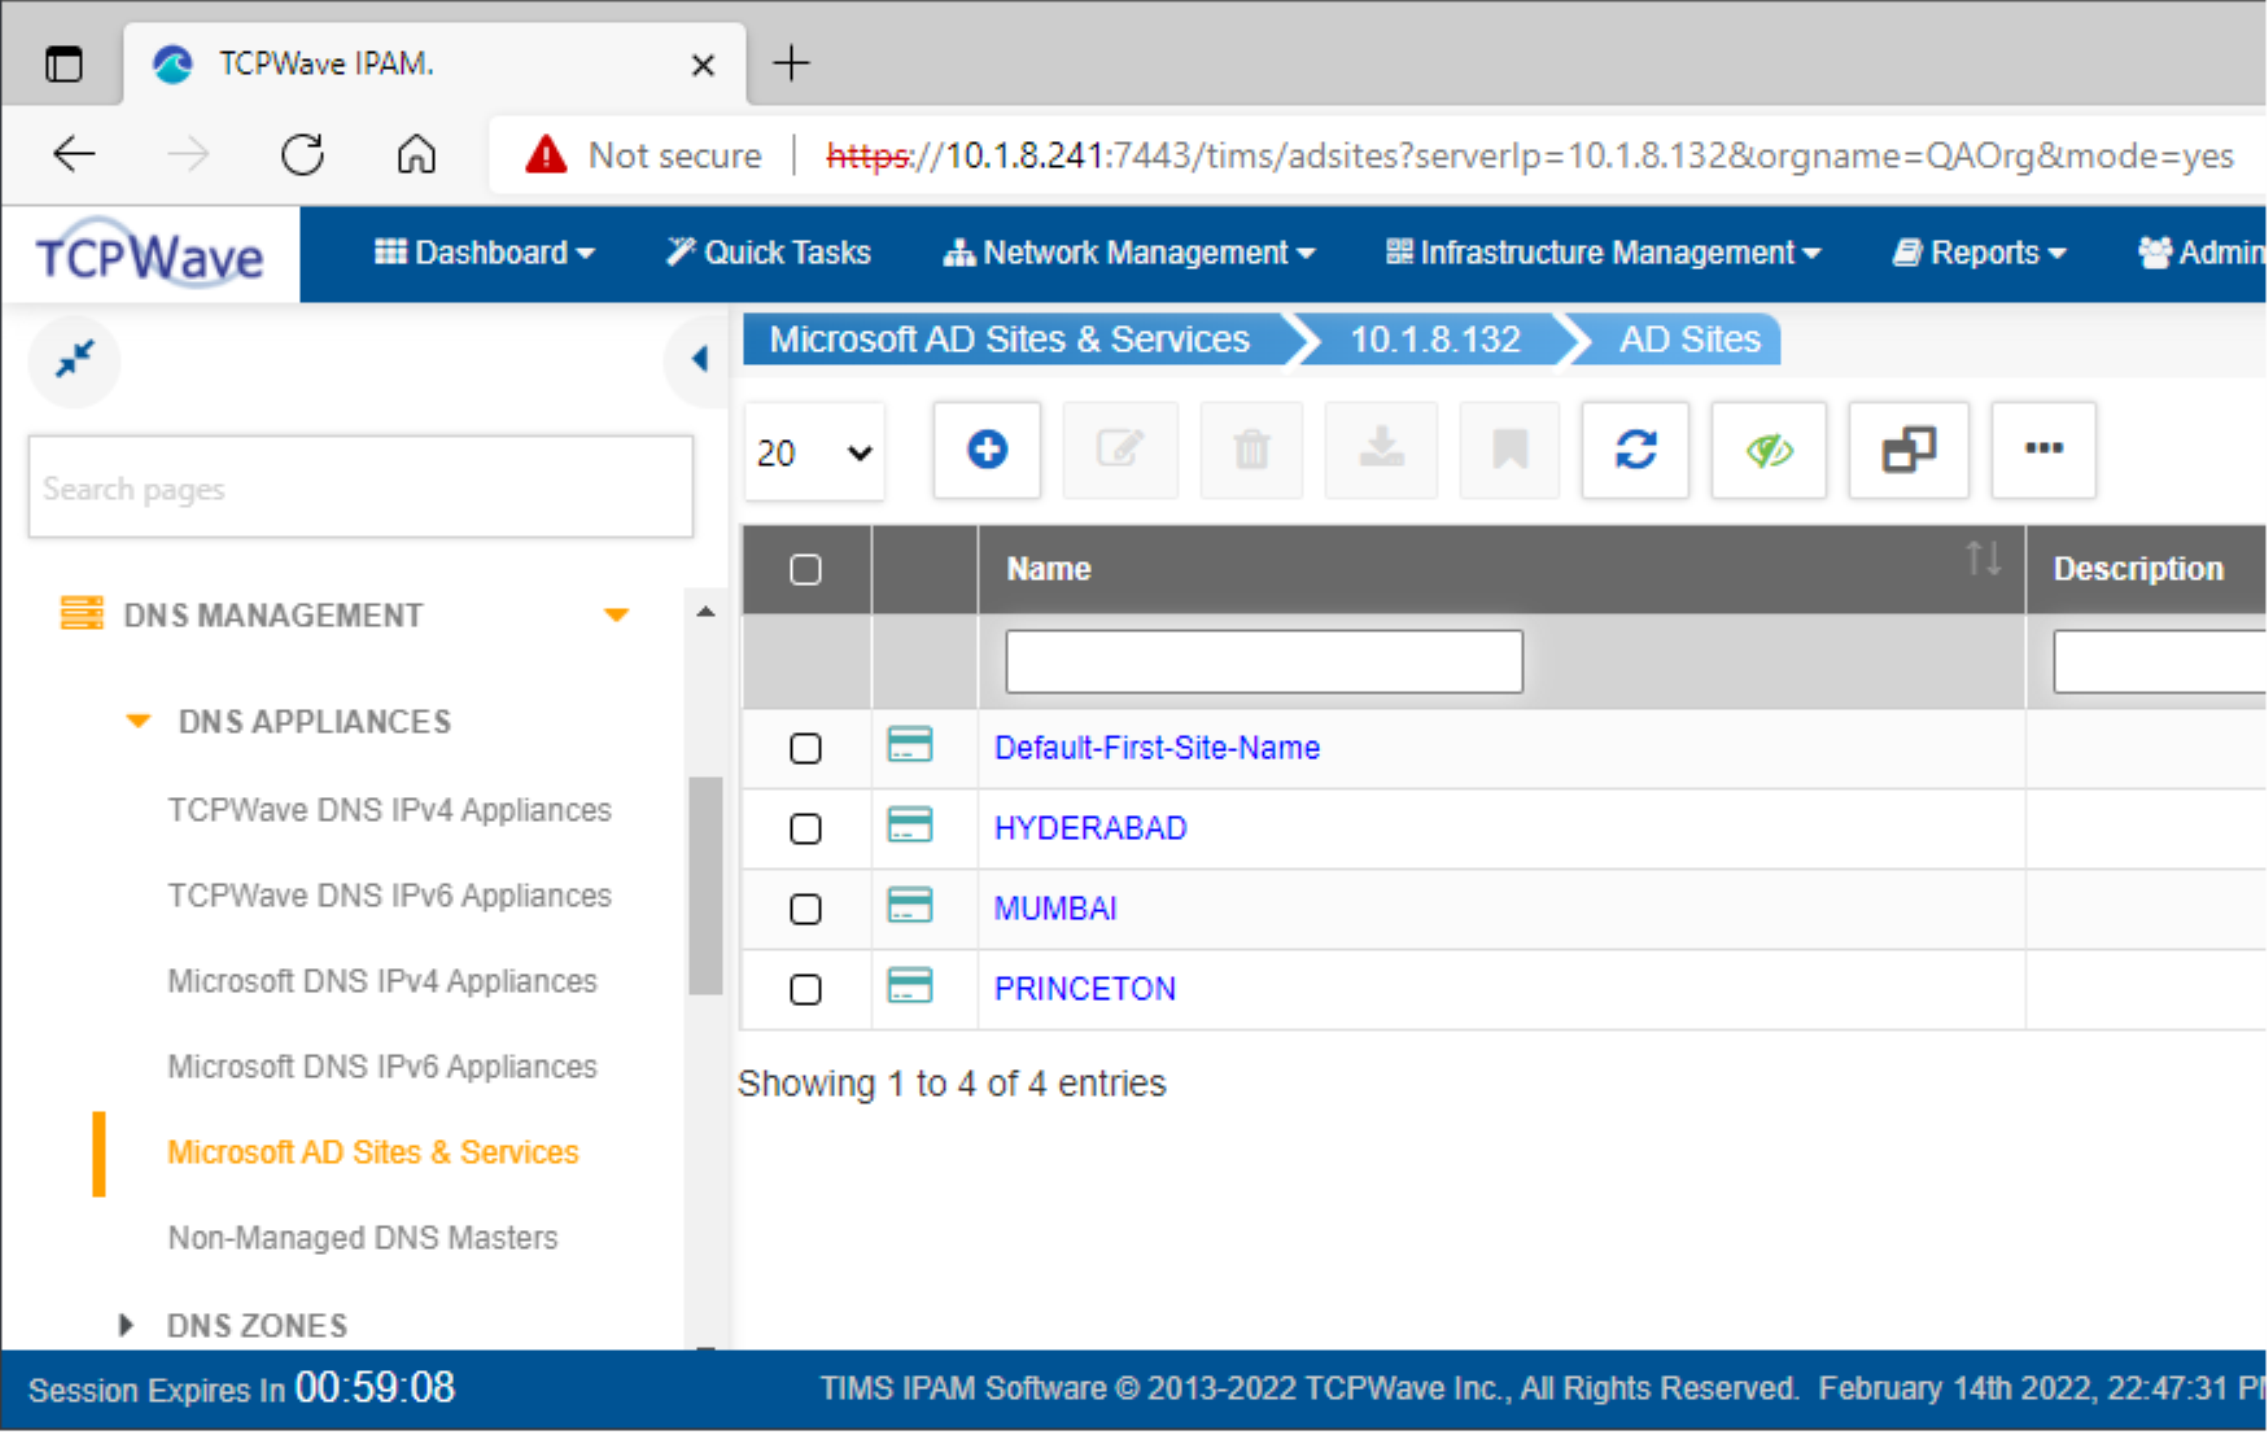This screenshot has height=1432, width=2267.
Task: Click the Bookmark toolbar icon
Action: pos(1509,450)
